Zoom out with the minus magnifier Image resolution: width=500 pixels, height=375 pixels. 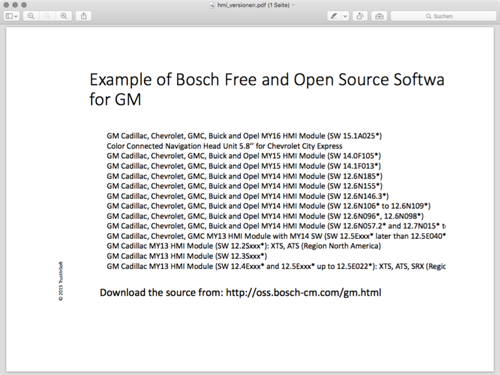click(x=31, y=16)
